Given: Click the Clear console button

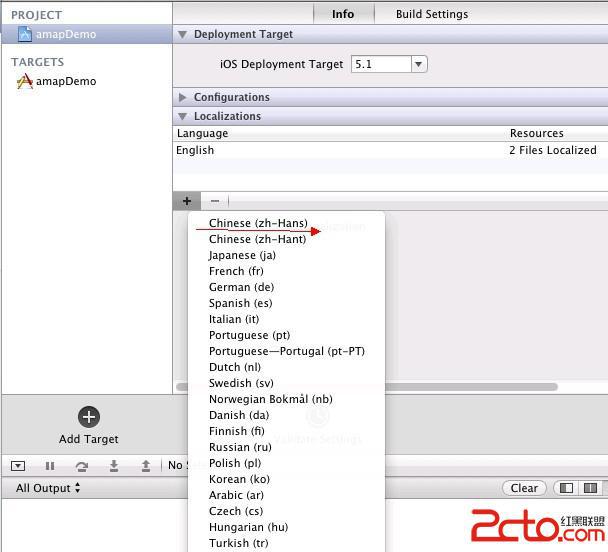Looking at the screenshot, I should (x=524, y=488).
